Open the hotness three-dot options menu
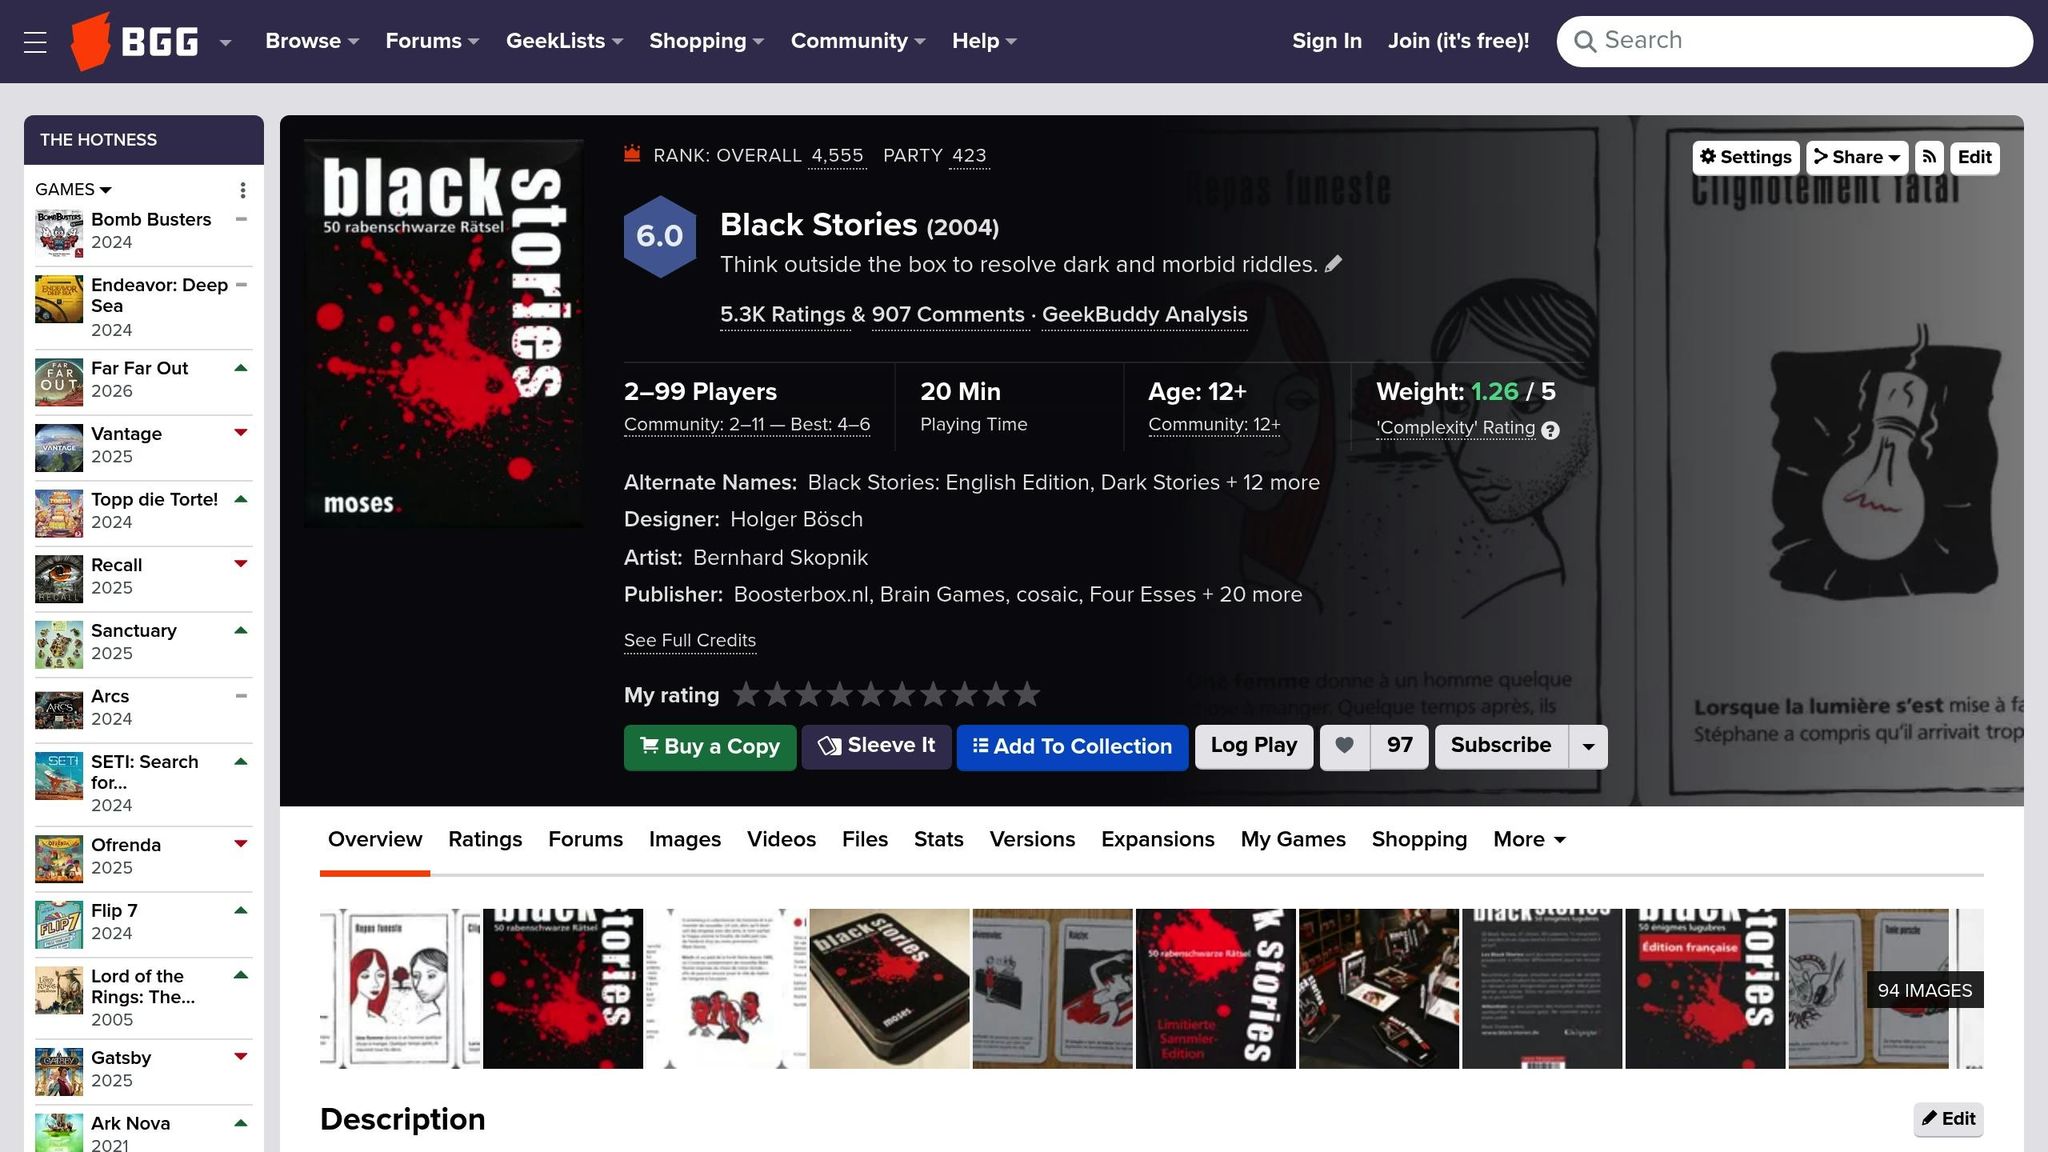Image resolution: width=2048 pixels, height=1152 pixels. (242, 190)
